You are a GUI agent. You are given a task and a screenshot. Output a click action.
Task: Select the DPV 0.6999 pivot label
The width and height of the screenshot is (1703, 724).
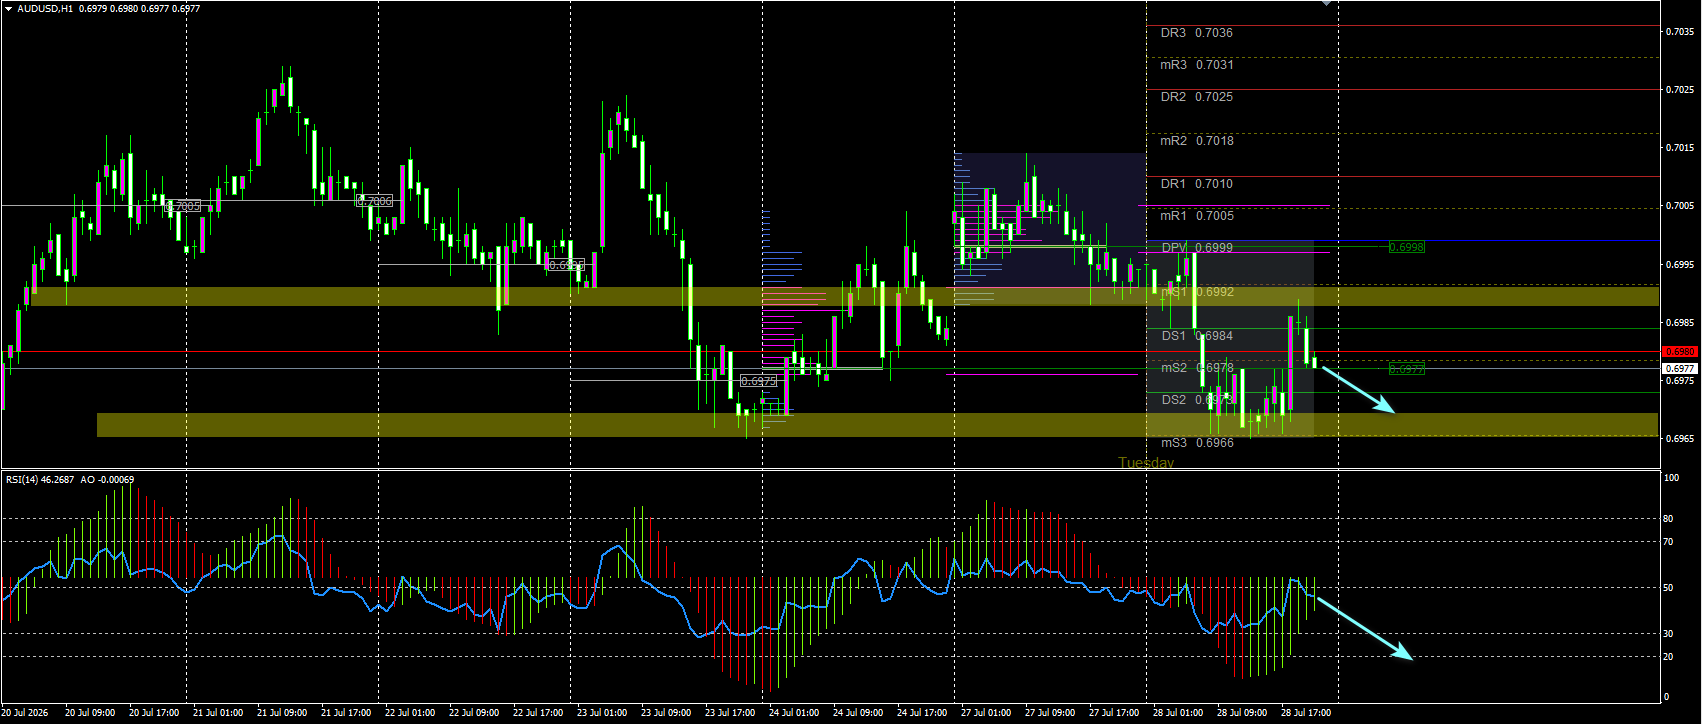click(1196, 248)
